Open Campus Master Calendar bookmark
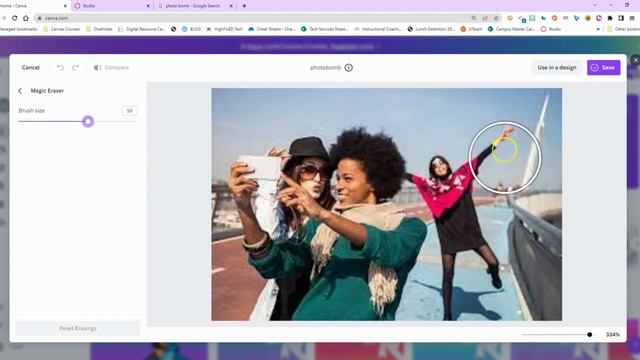 point(511,29)
